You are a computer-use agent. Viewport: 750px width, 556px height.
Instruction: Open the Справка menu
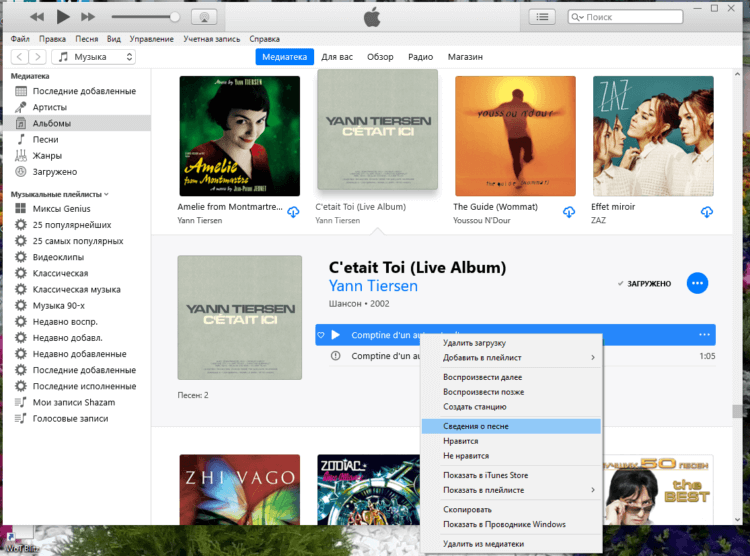(264, 39)
